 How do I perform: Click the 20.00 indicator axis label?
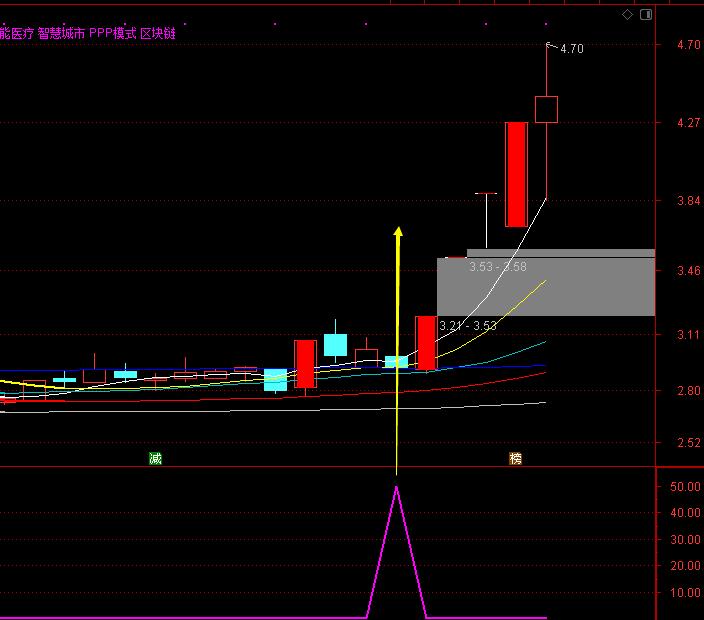(685, 566)
